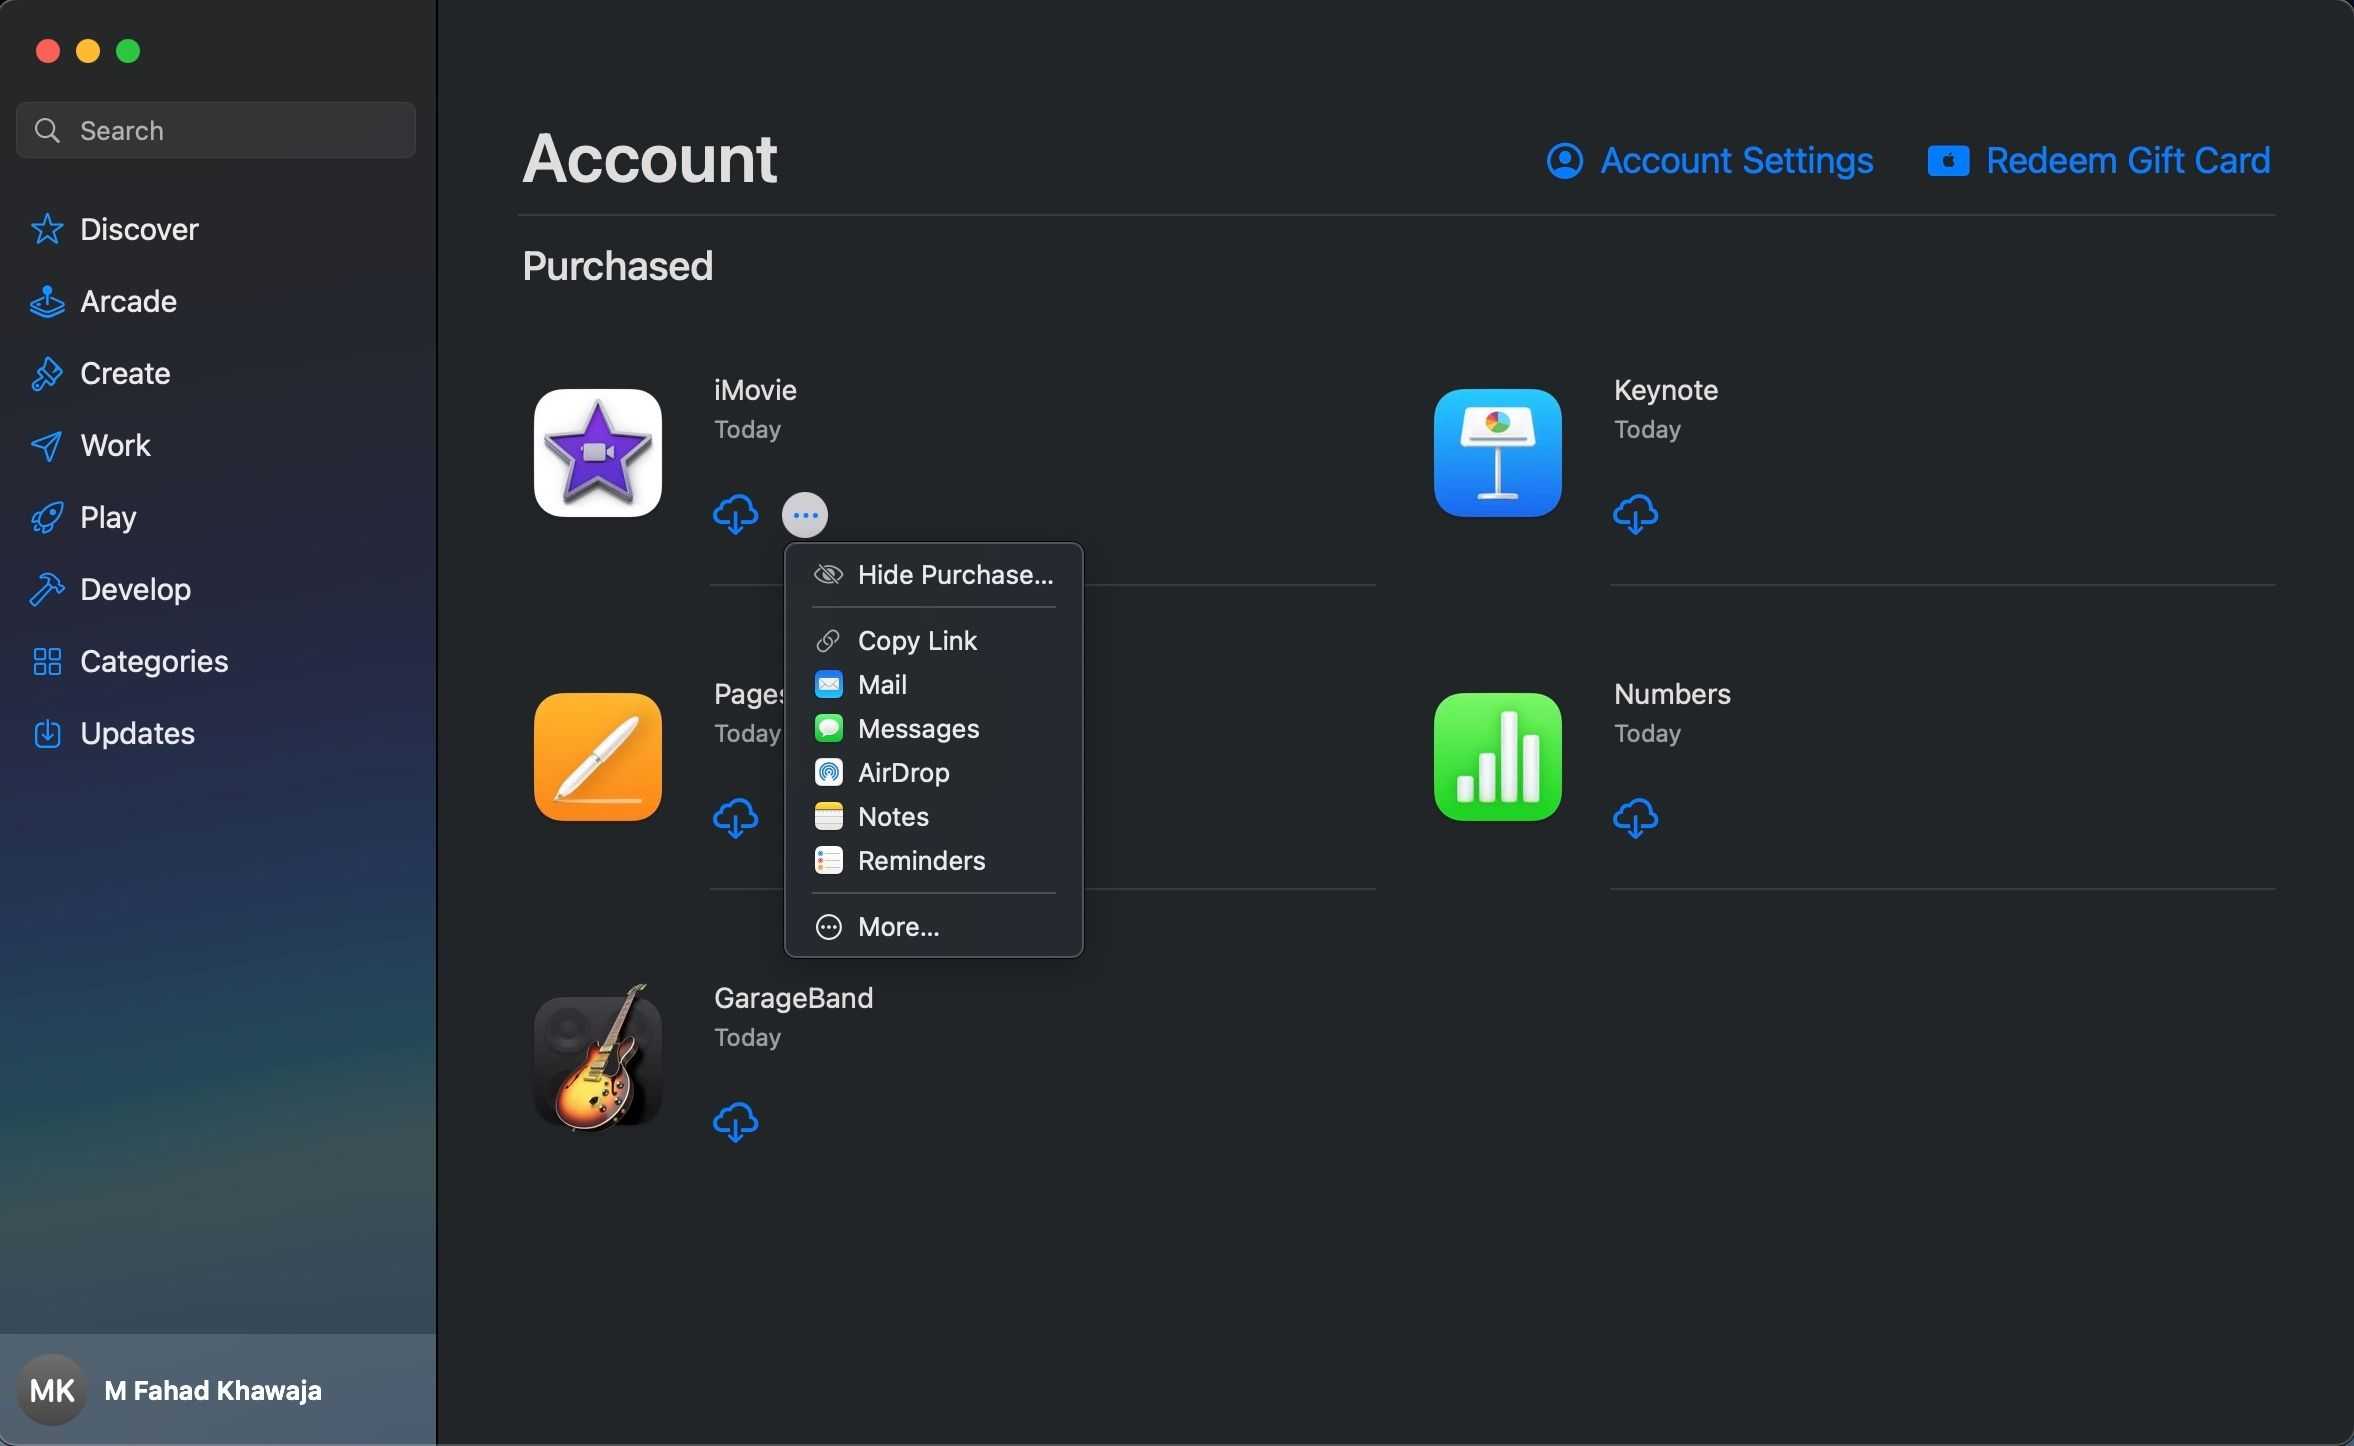Viewport: 2354px width, 1446px height.
Task: Click the Keynote app title
Action: 1666,390
